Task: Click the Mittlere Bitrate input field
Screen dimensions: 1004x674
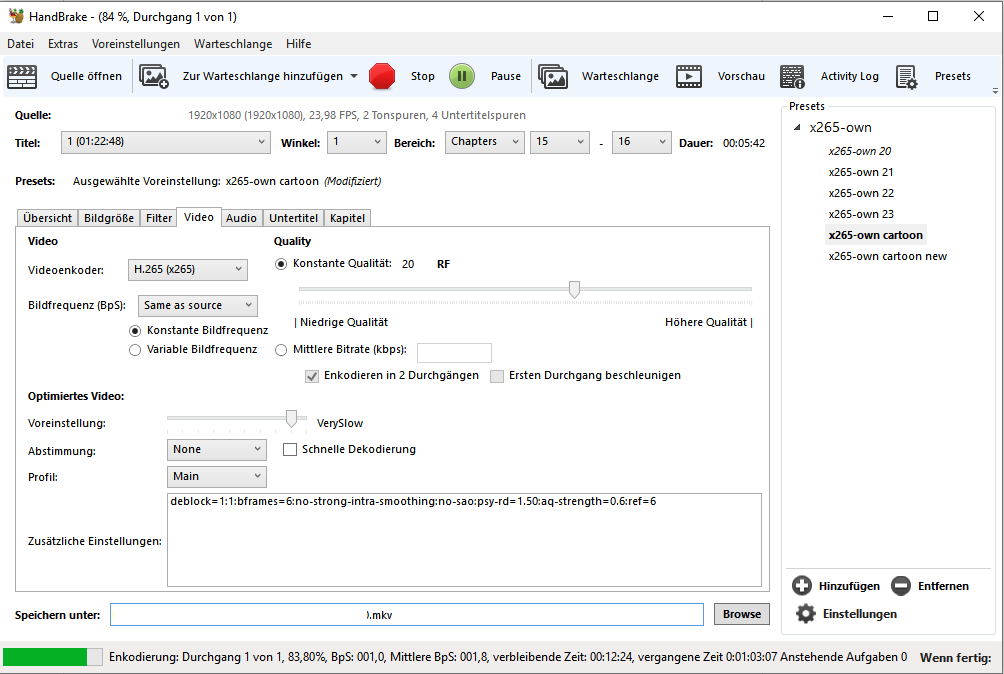Action: click(x=454, y=353)
